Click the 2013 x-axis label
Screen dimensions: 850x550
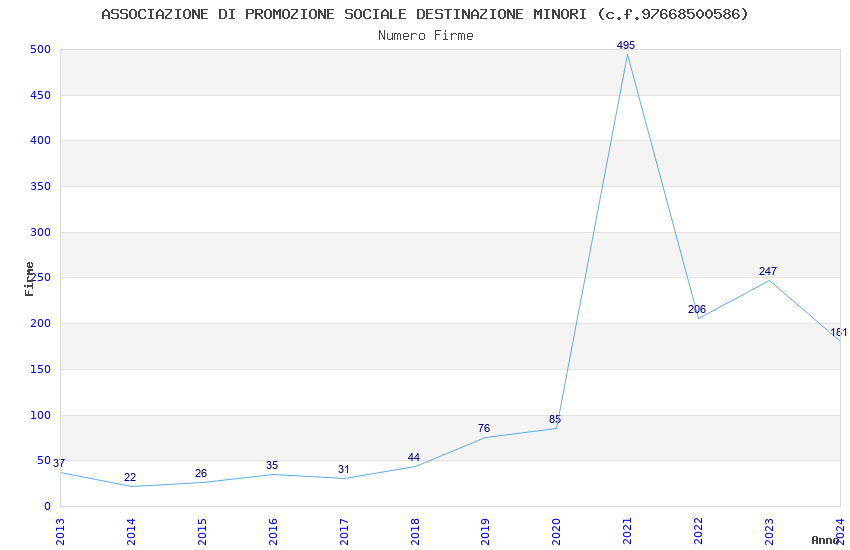(60, 532)
